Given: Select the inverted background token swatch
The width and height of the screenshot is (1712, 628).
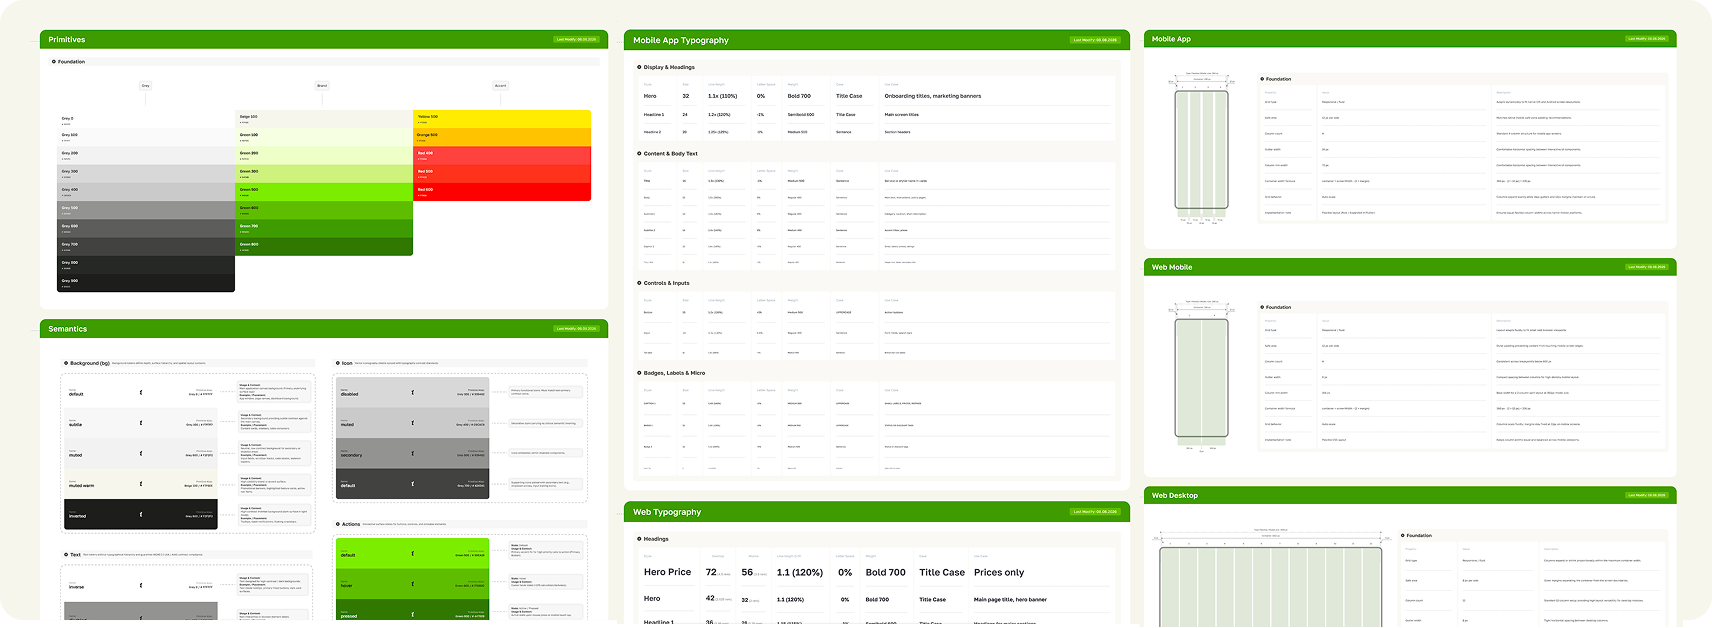Looking at the screenshot, I should [x=141, y=514].
